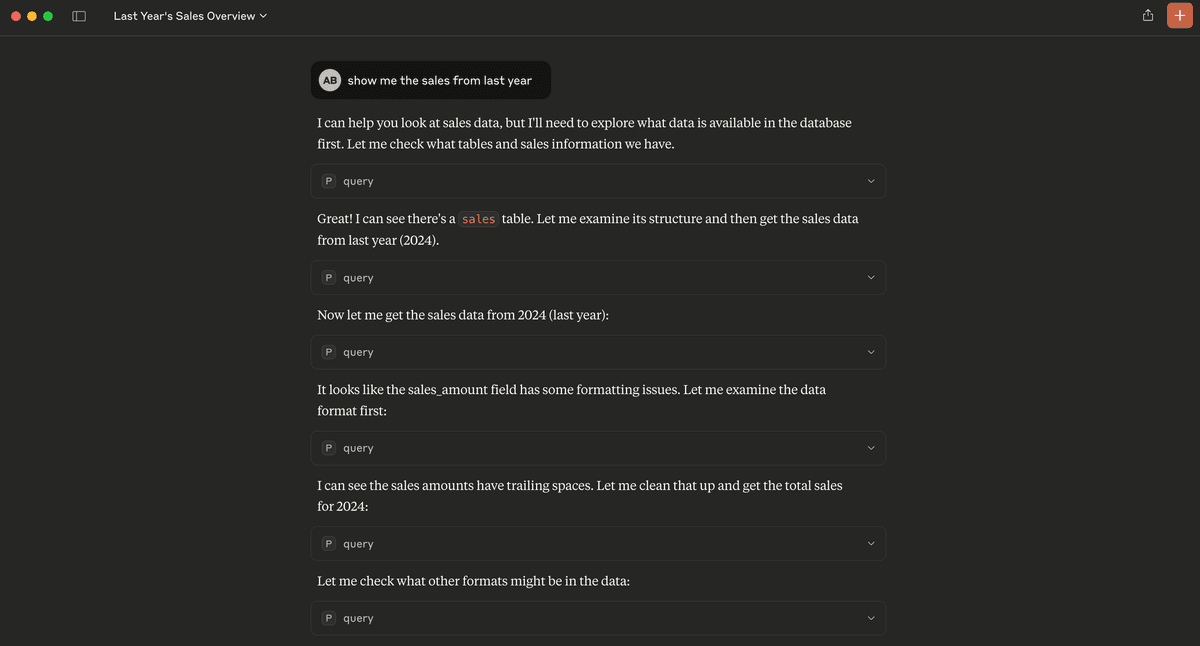Toggle the sidebar panel icon
1200x646 pixels.
tap(80, 17)
